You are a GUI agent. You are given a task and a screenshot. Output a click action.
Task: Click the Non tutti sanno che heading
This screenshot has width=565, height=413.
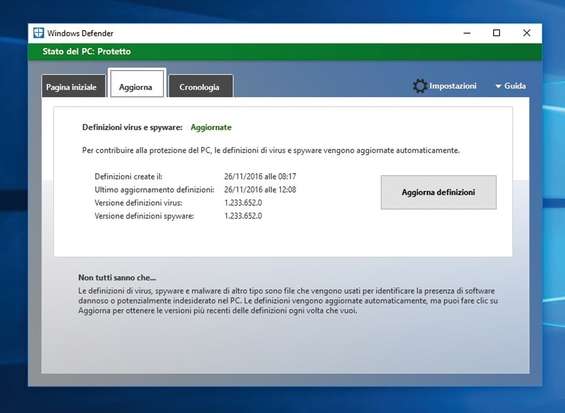tap(117, 277)
